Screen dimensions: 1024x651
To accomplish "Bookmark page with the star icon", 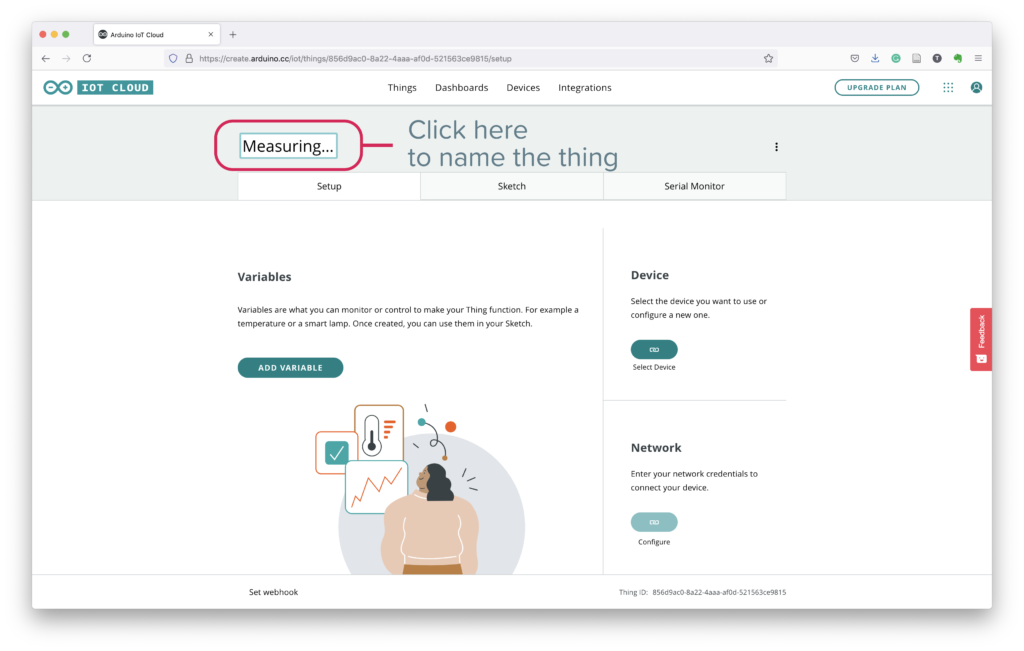I will coord(768,58).
